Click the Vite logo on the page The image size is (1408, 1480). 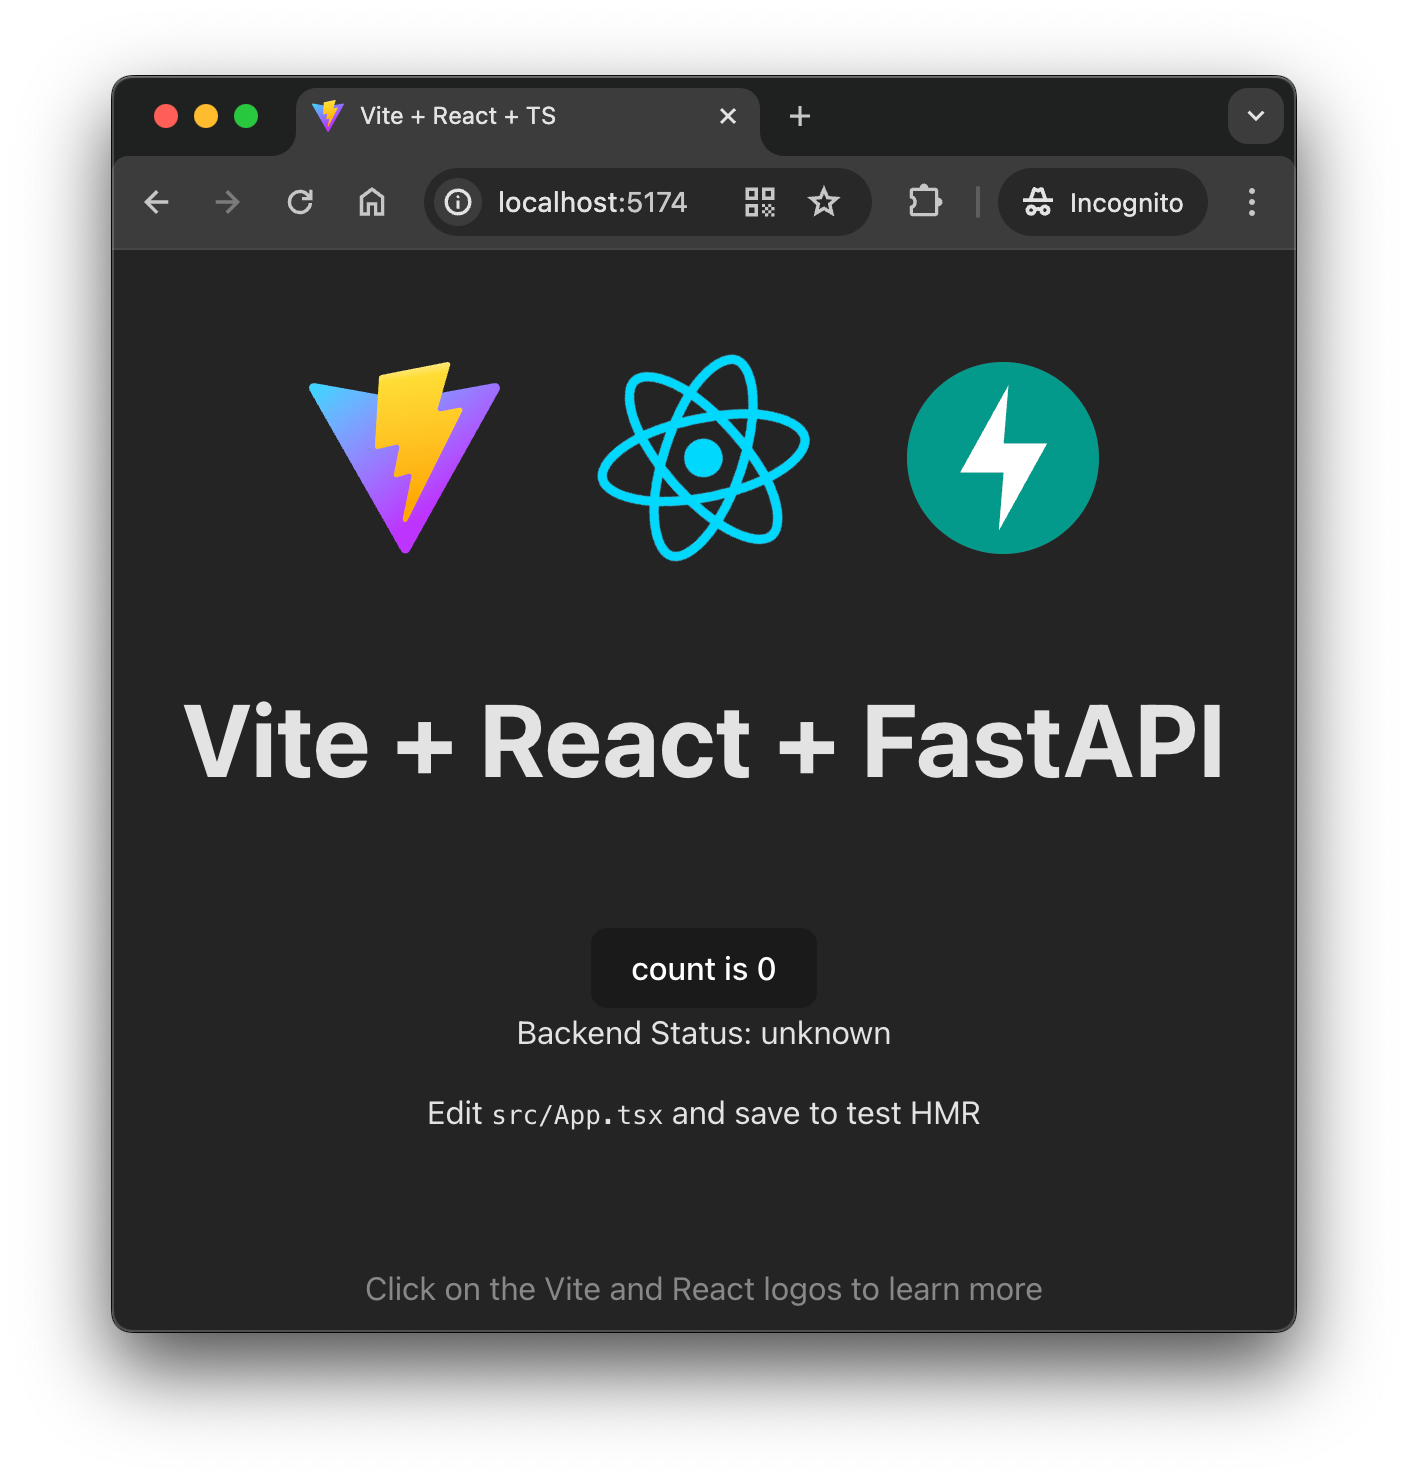pyautogui.click(x=404, y=457)
